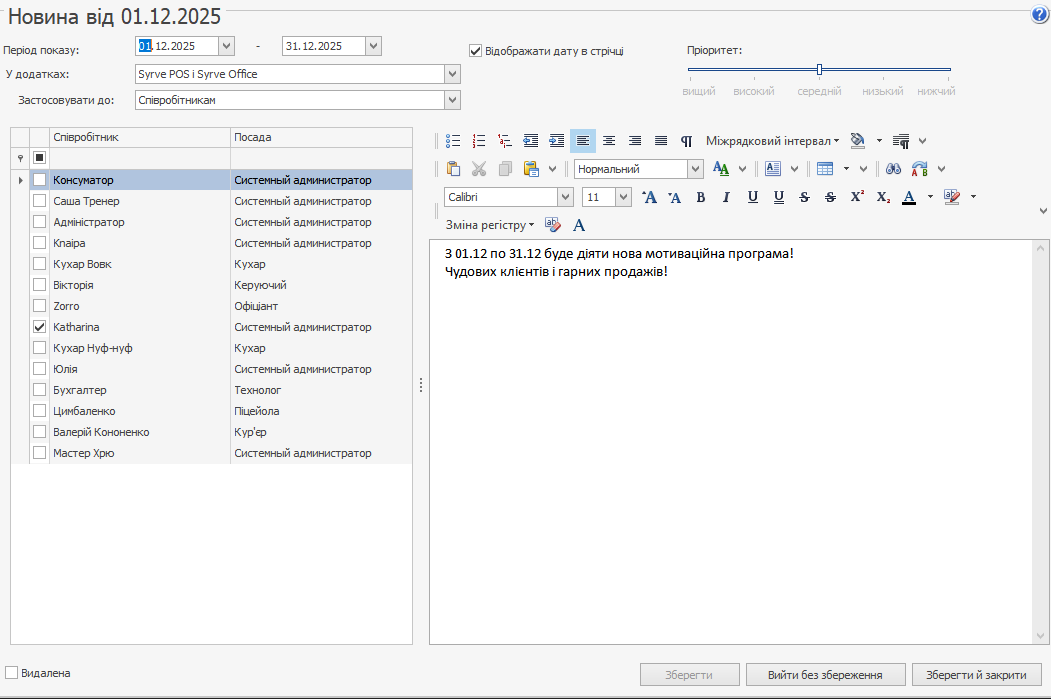This screenshot has height=699, width=1051.
Task: Center align the paragraph
Action: coord(609,141)
